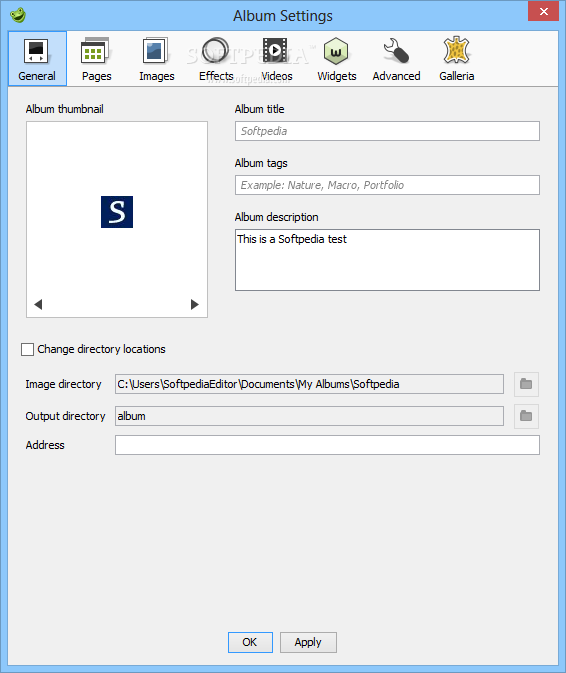Select the Effects tab
566x673 pixels.
click(x=216, y=58)
